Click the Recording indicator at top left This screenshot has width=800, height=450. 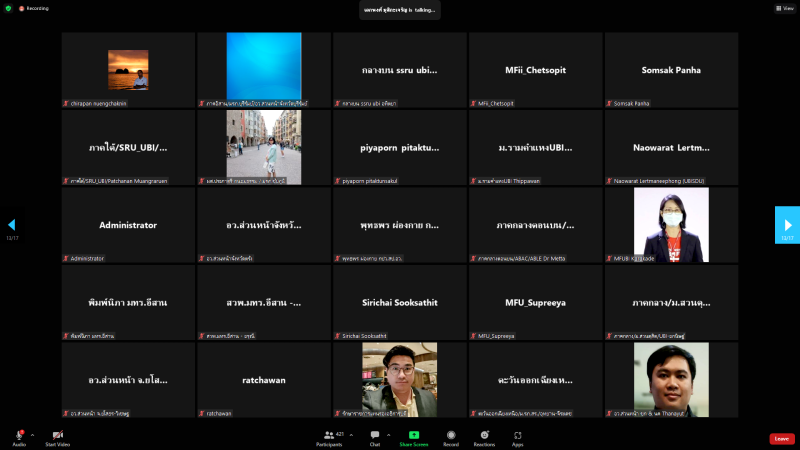(x=36, y=8)
